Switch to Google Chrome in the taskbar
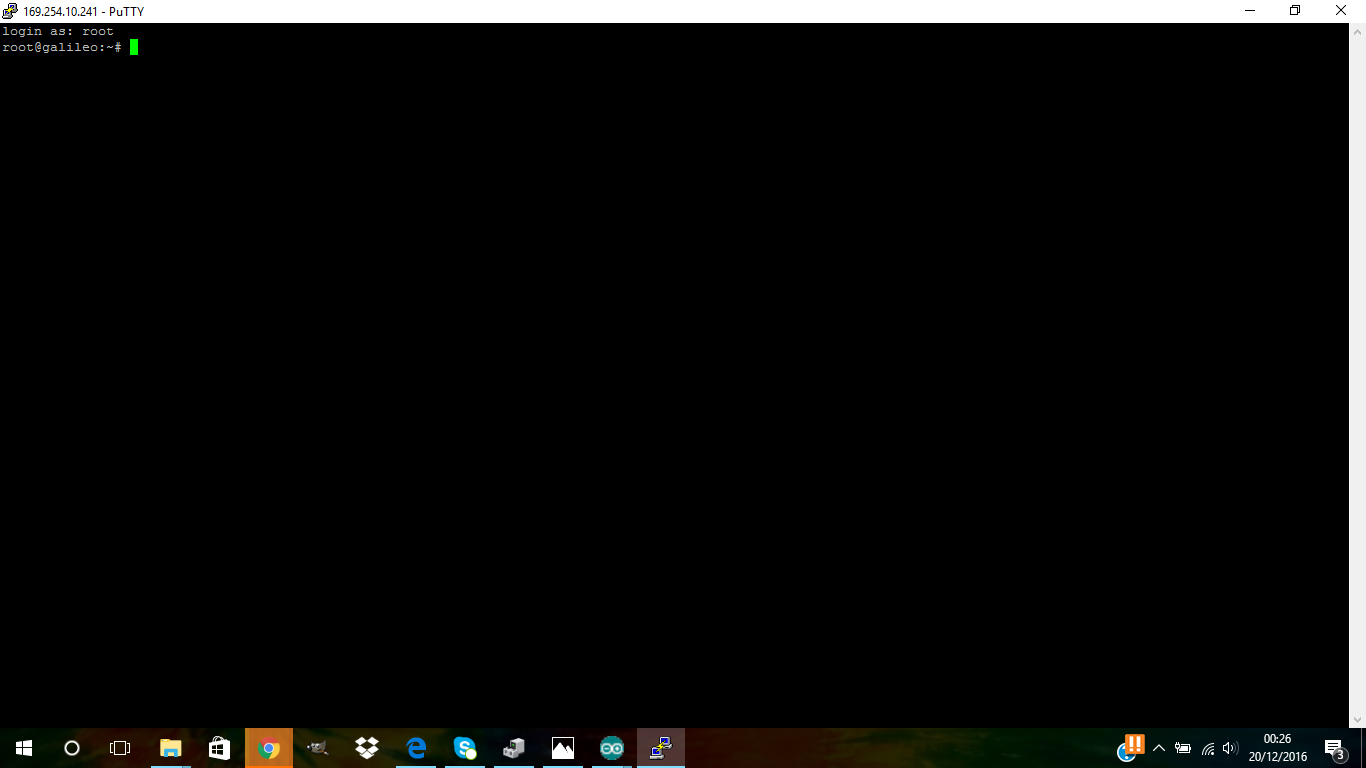This screenshot has height=768, width=1366. 268,748
